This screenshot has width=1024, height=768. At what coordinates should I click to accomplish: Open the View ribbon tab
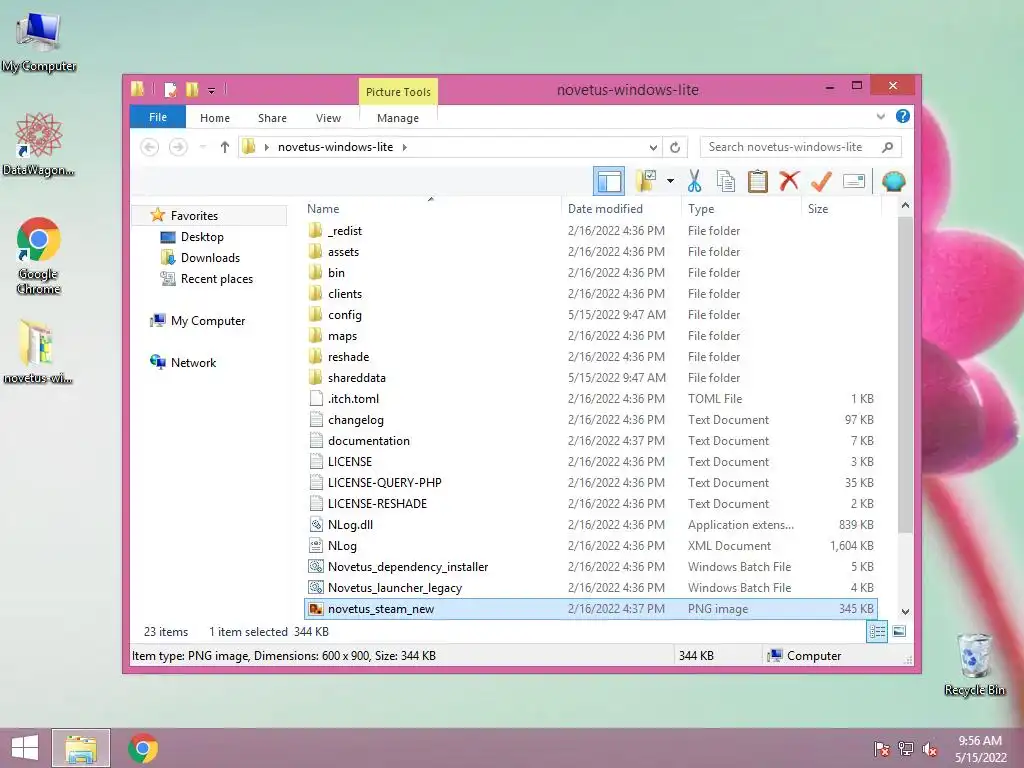coord(328,118)
